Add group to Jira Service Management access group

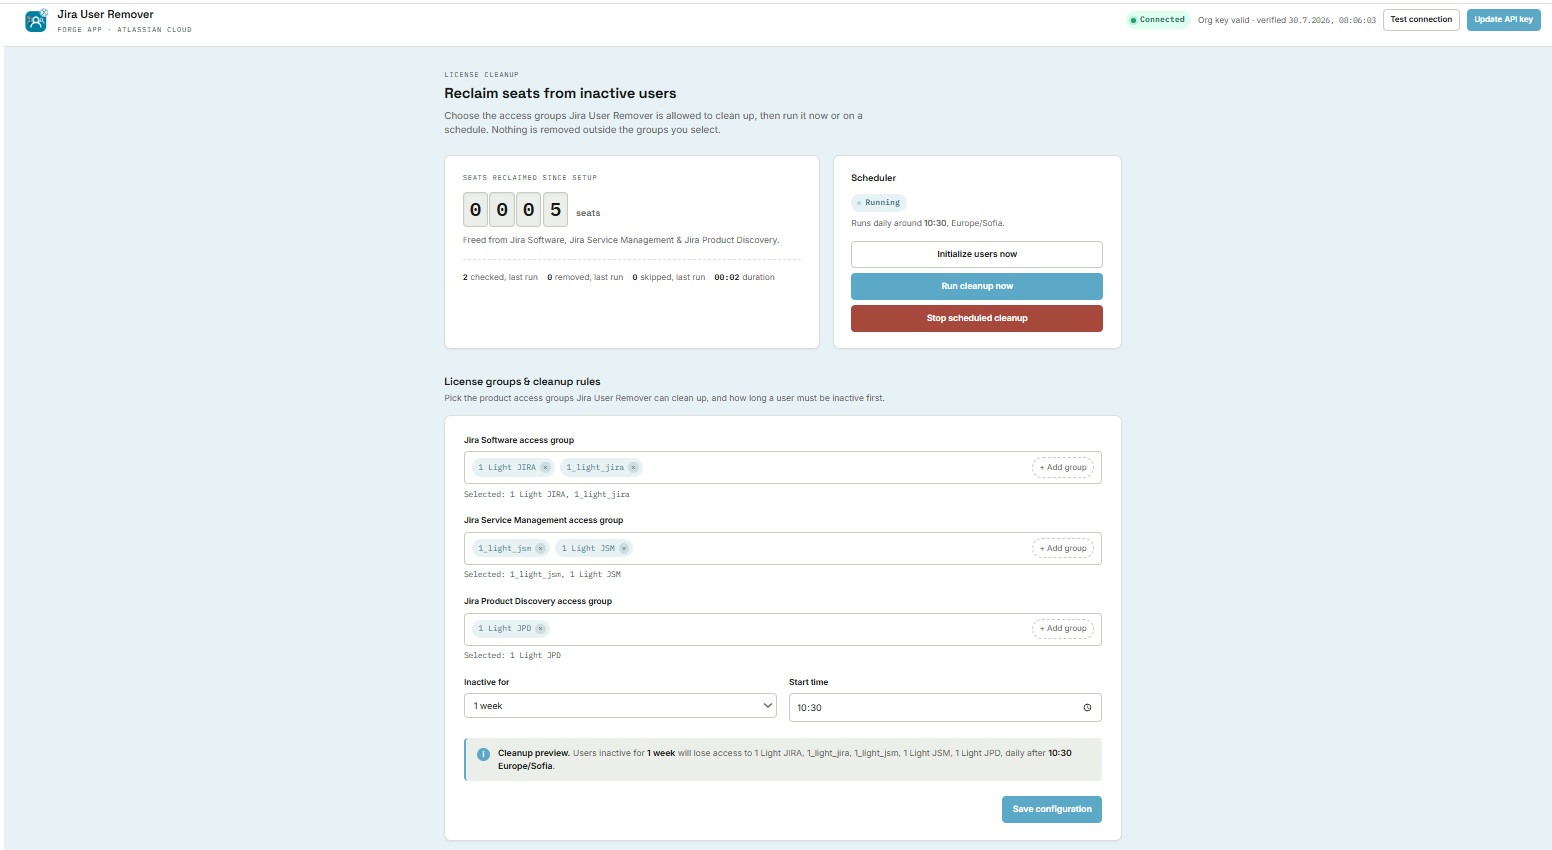(1063, 548)
